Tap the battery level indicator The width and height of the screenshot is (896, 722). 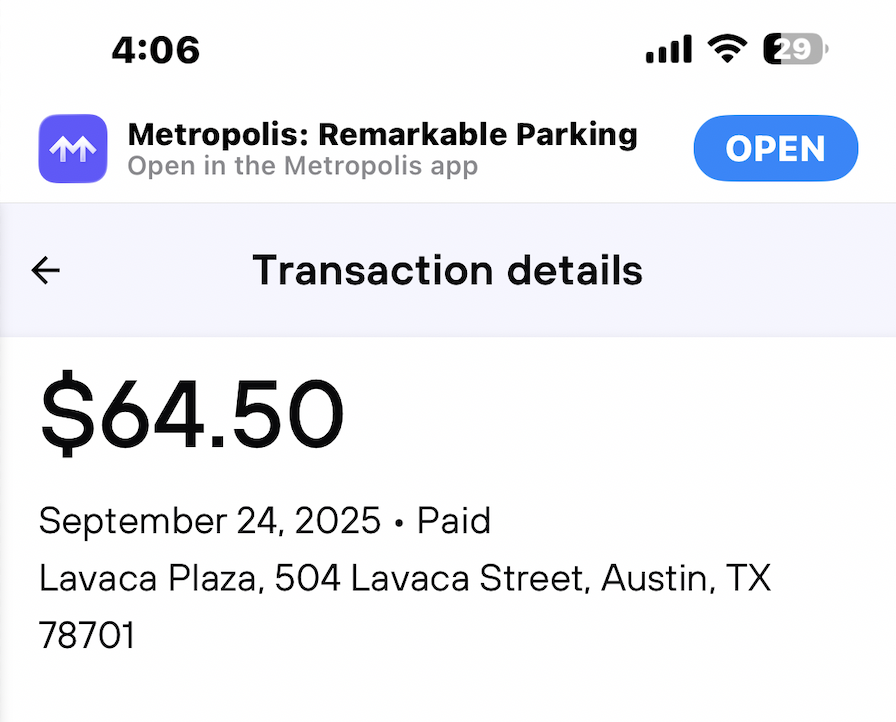pos(795,48)
